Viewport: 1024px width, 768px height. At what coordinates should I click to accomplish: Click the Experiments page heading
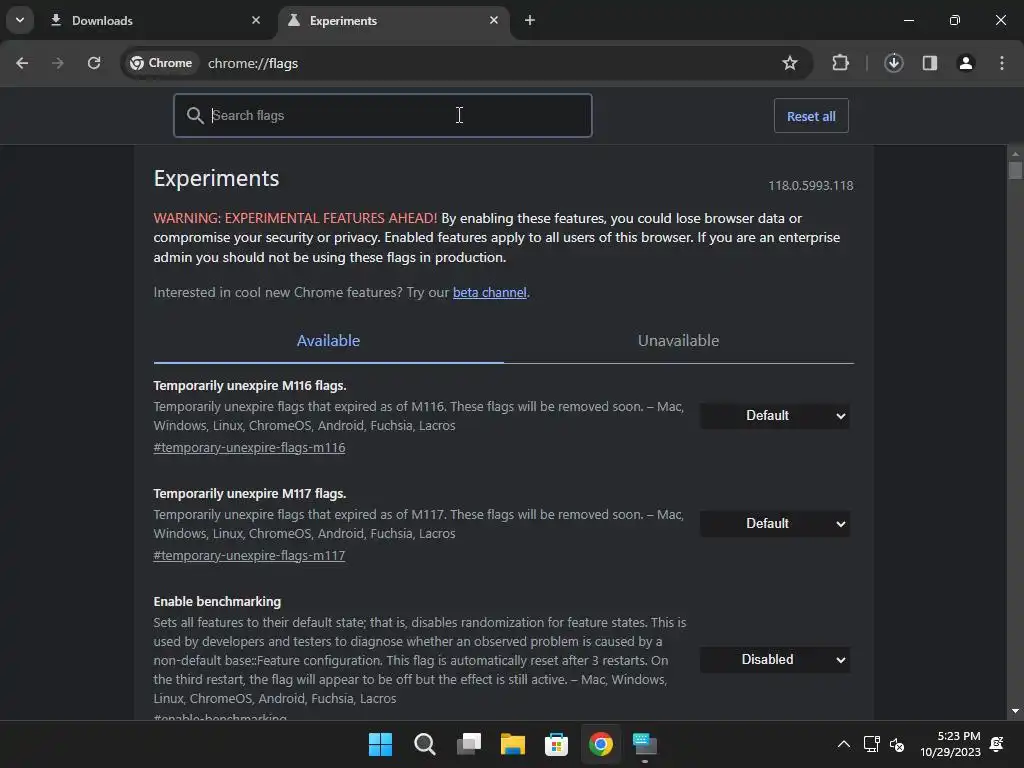pyautogui.click(x=216, y=178)
